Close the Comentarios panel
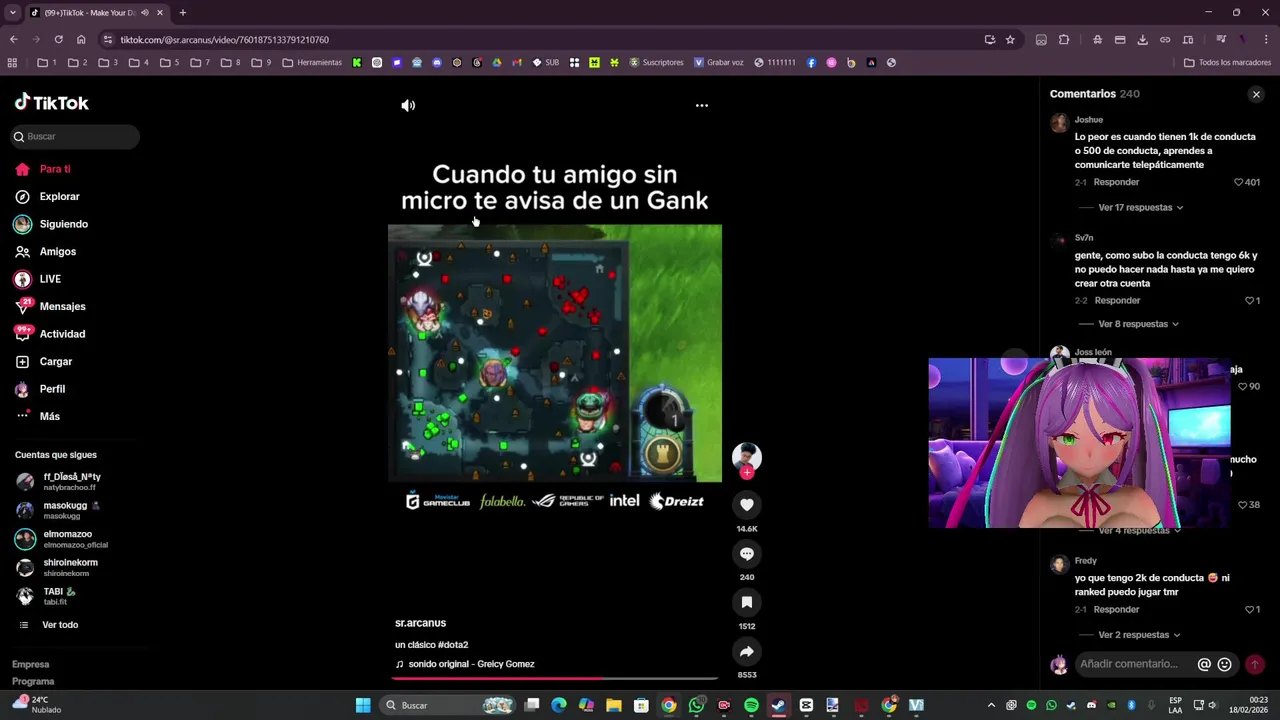Viewport: 1280px width, 720px height. pyautogui.click(x=1256, y=94)
